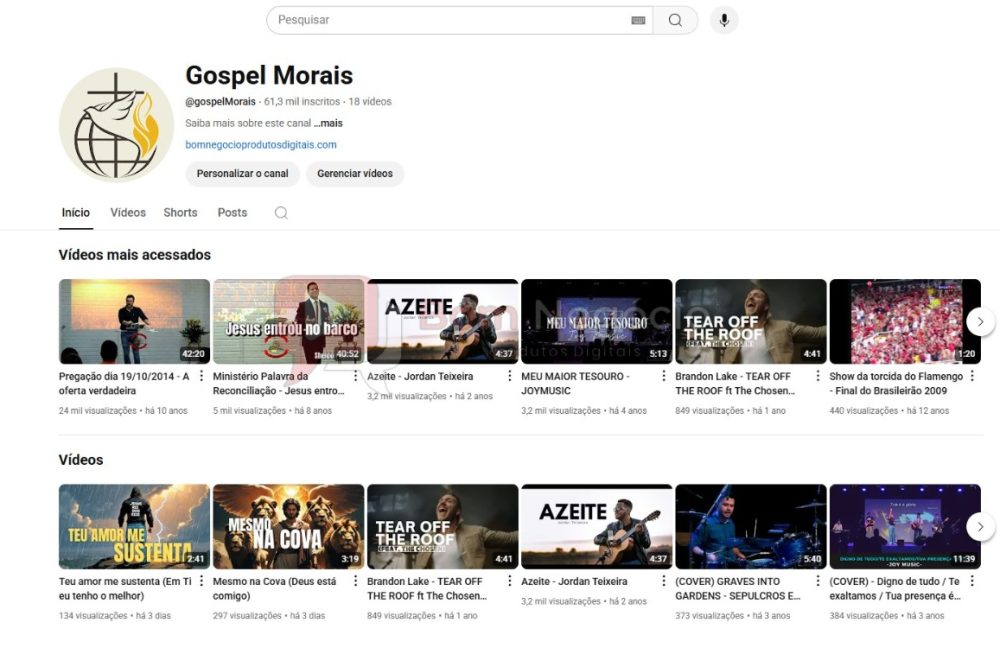This screenshot has height=667, width=1000.
Task: Open the Posts tab
Action: pos(232,213)
